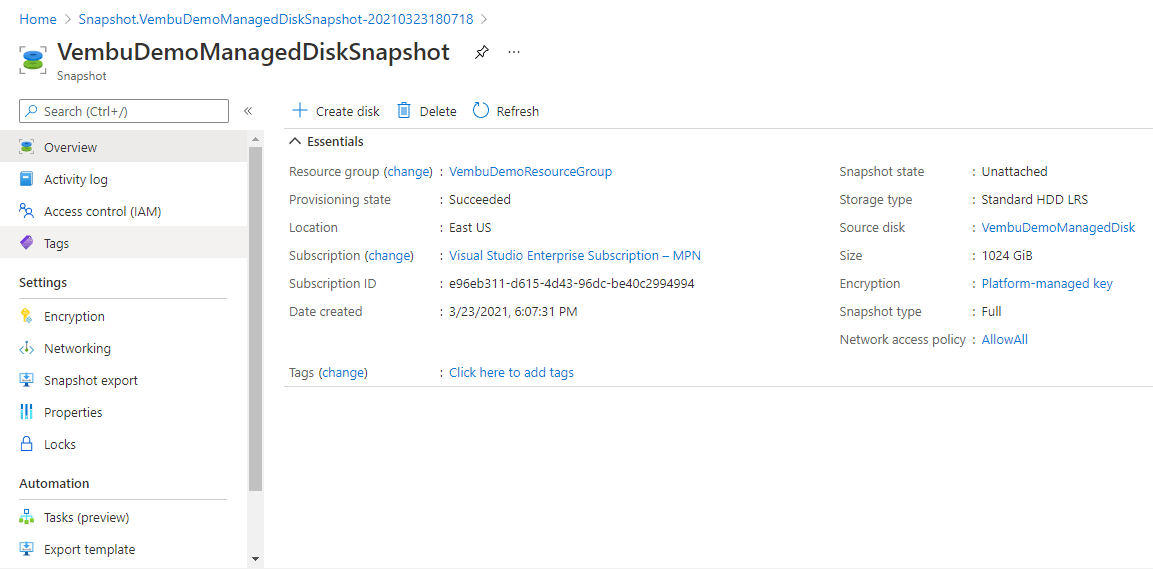Open the Activity log menu item

[124, 179]
